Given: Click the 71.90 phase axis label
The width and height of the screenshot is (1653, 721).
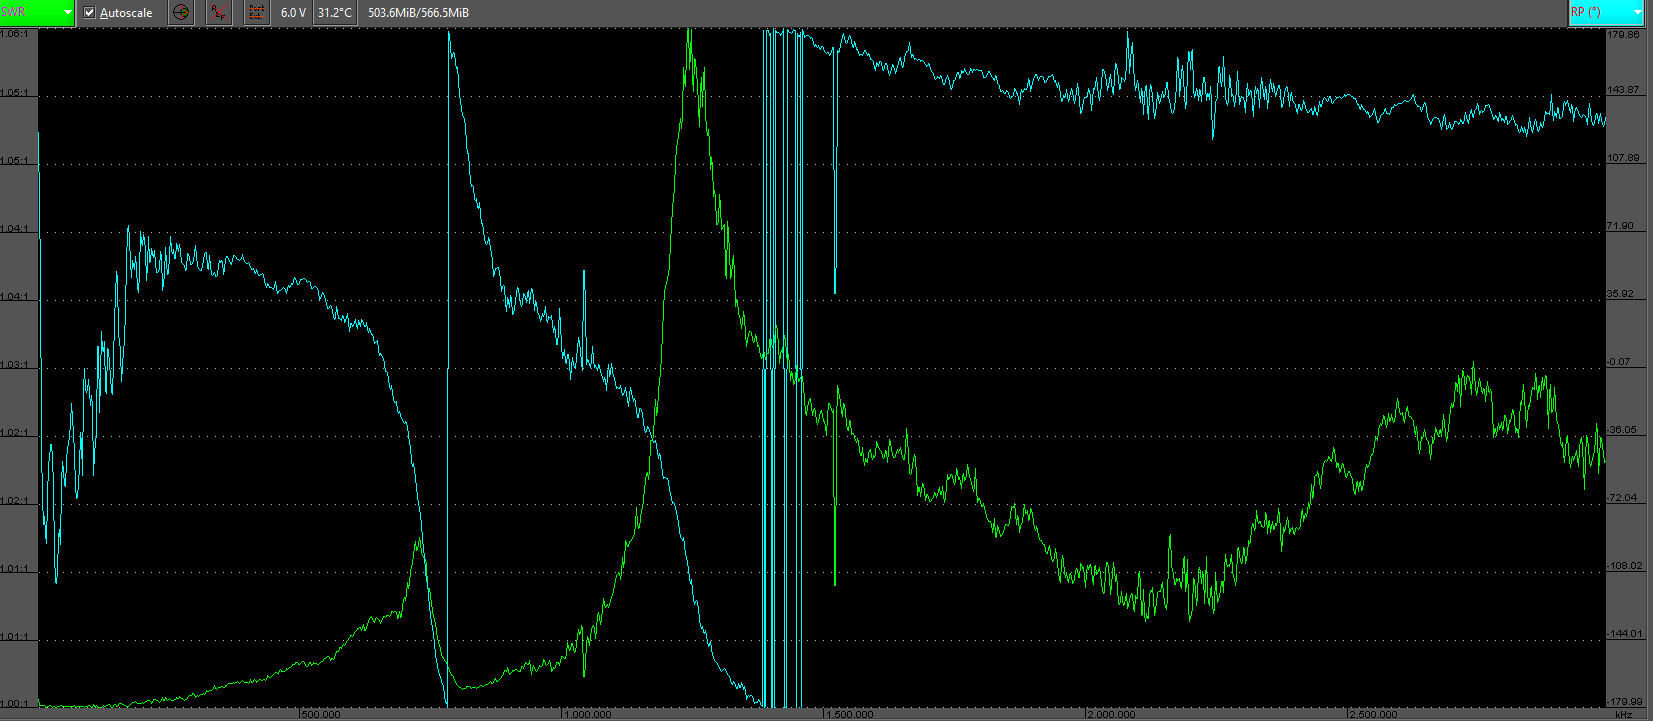Looking at the screenshot, I should tap(1621, 226).
